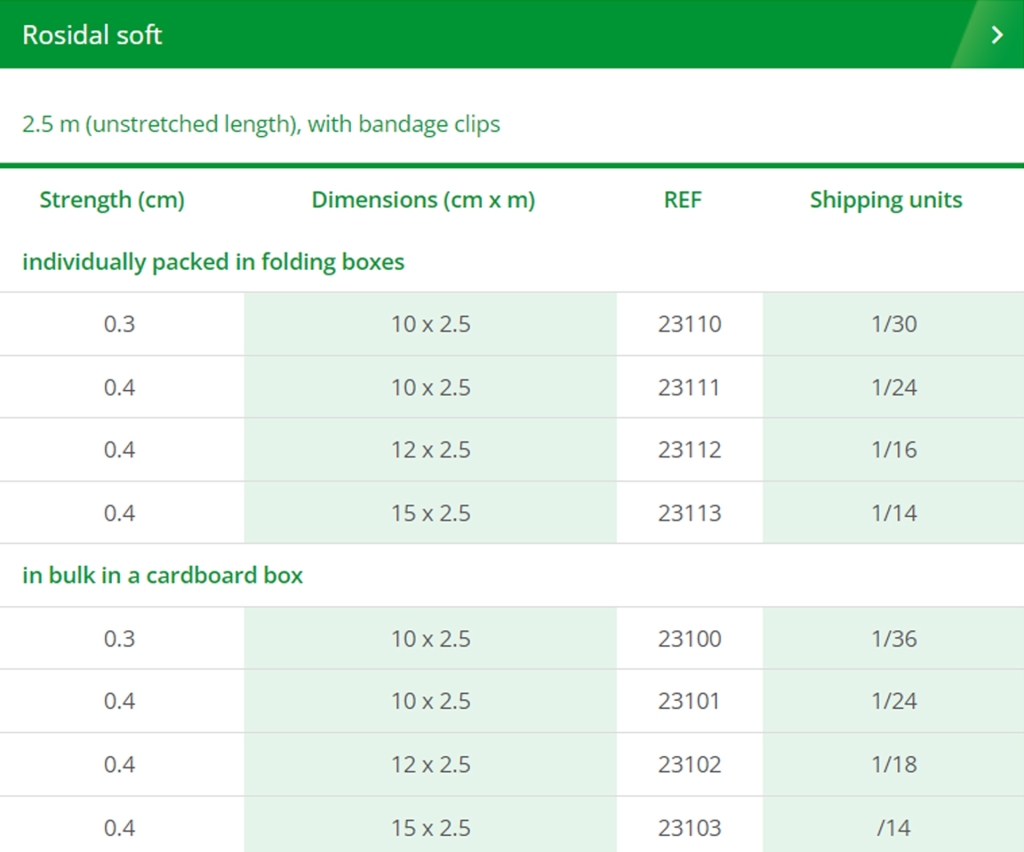Click REF number 23102
This screenshot has height=852, width=1024.
click(690, 765)
